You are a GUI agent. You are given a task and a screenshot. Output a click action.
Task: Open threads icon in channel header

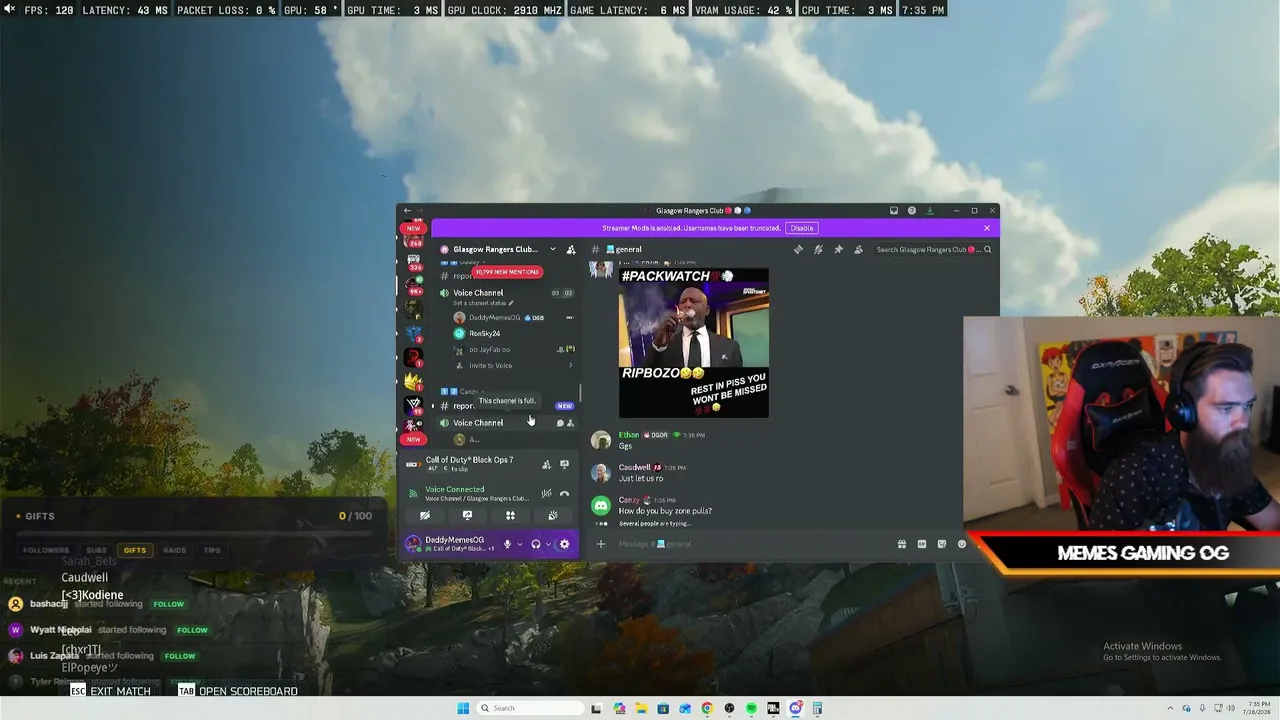click(798, 249)
